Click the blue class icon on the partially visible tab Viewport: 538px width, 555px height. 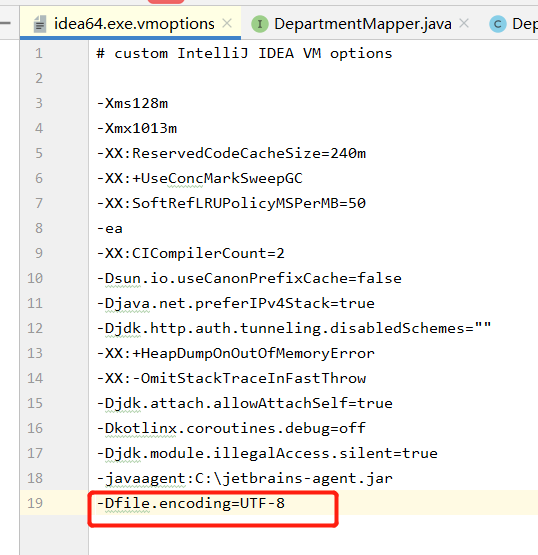pos(498,24)
